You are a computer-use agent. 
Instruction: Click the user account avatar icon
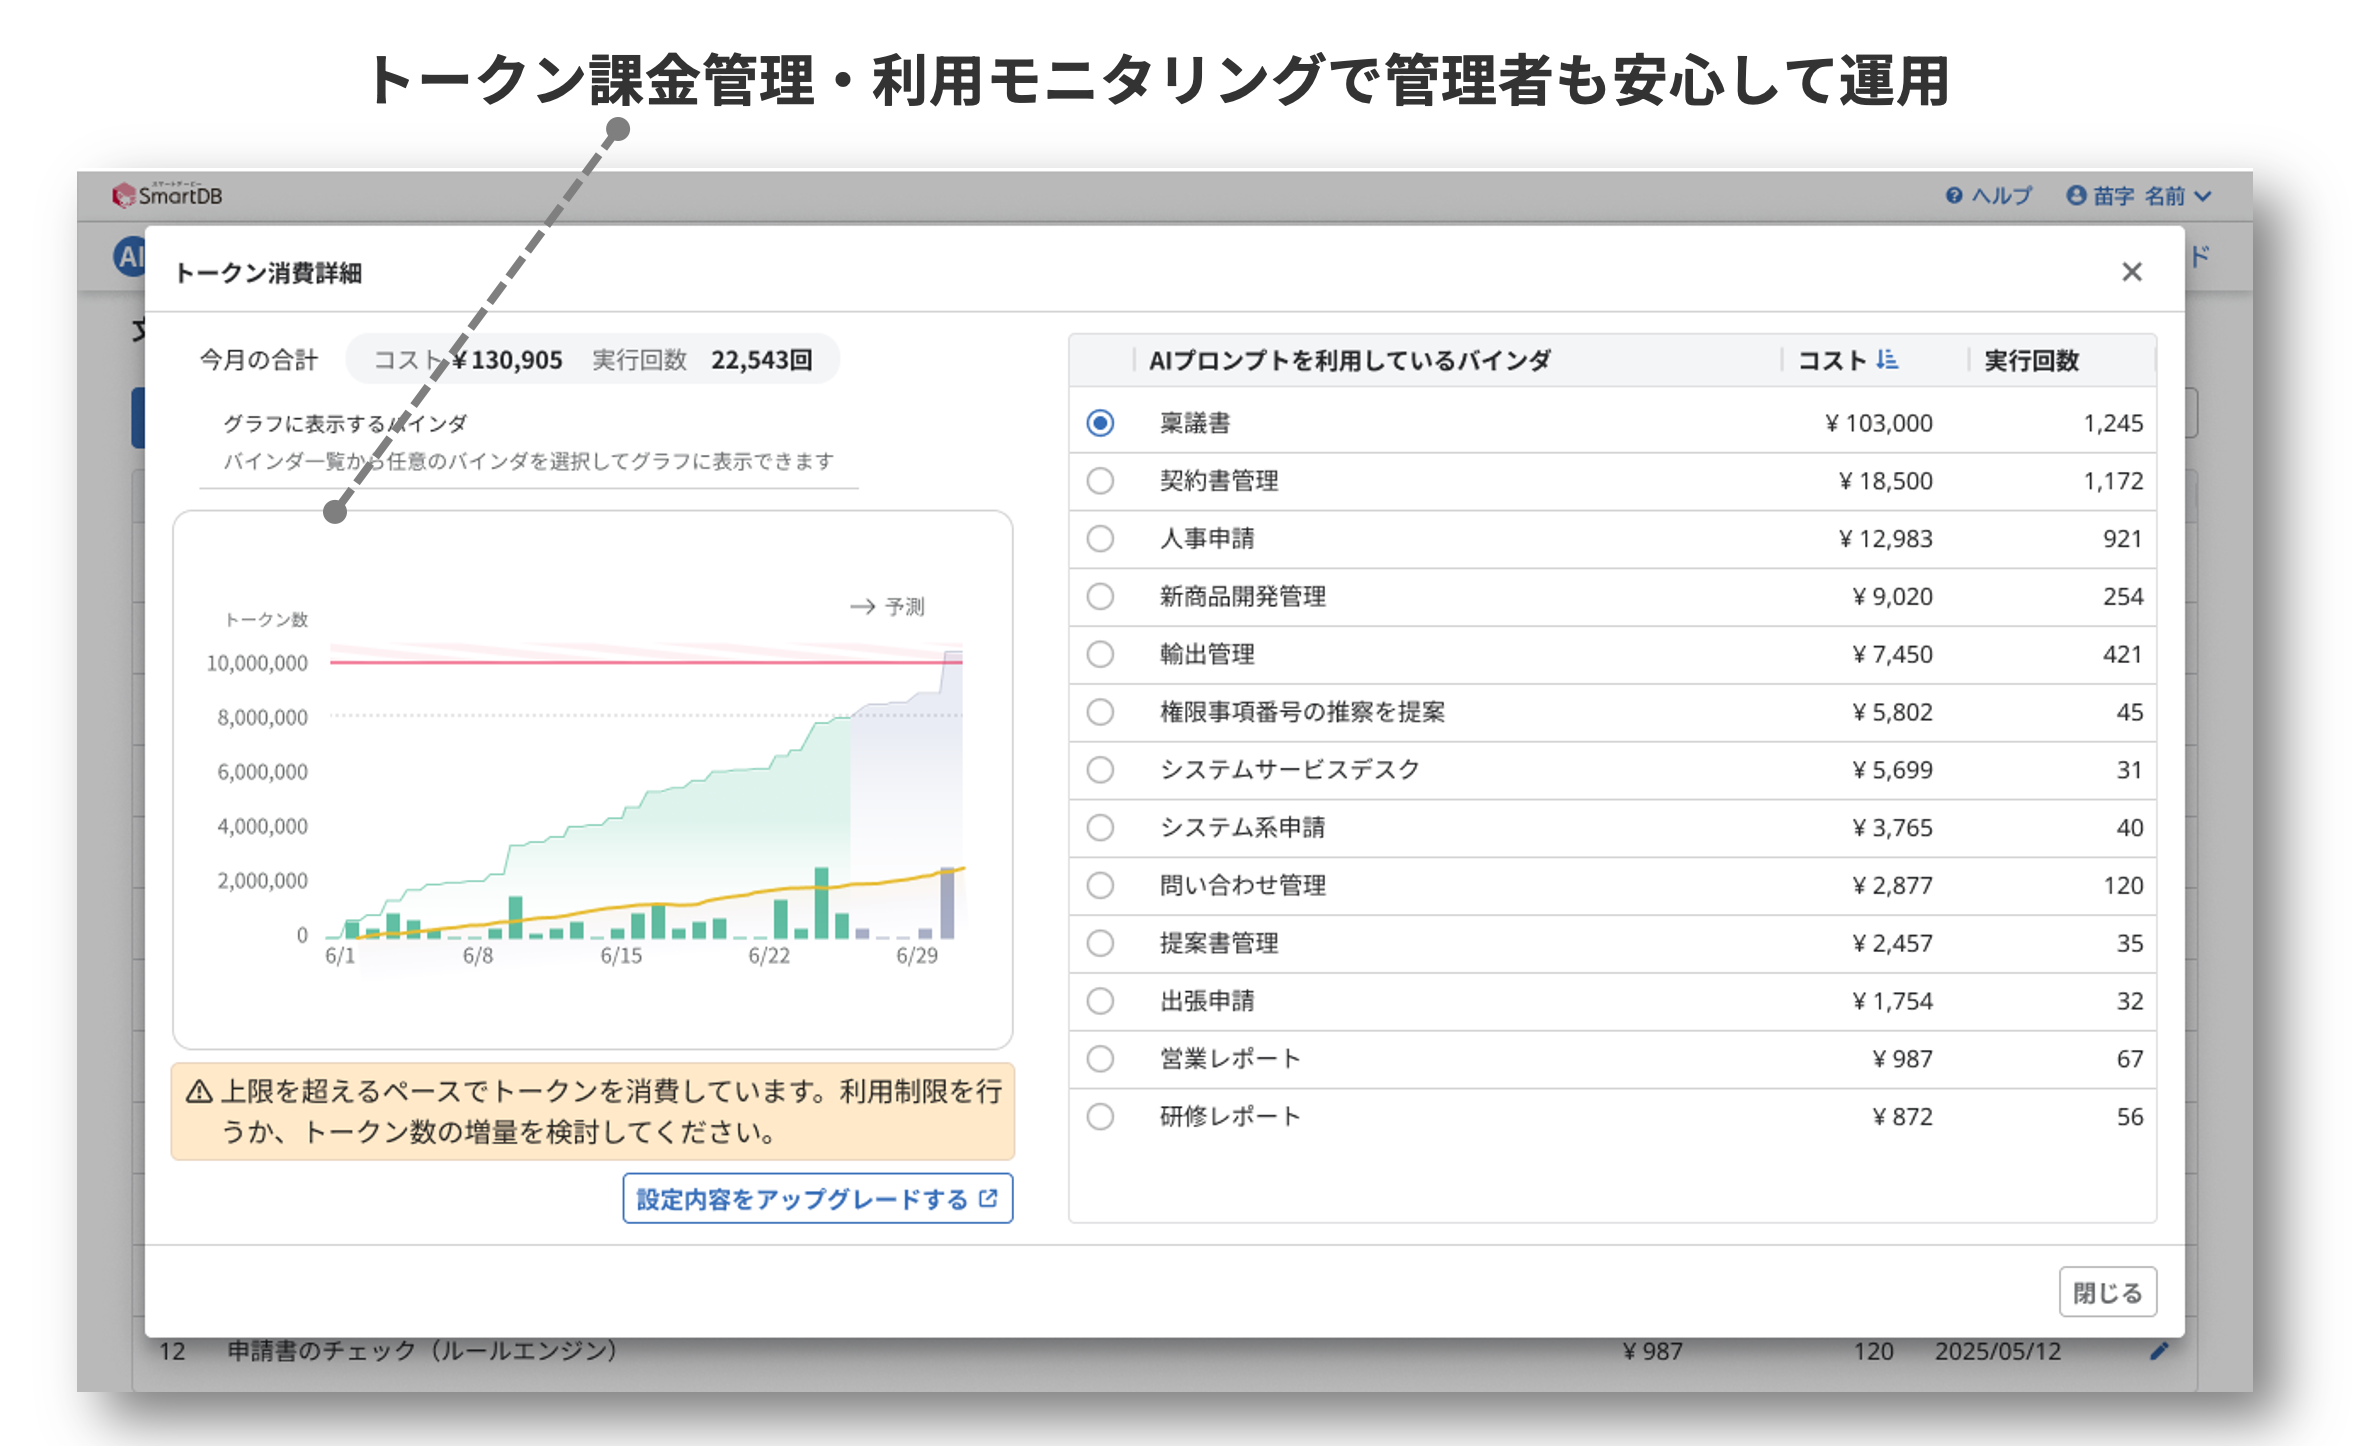tap(2076, 195)
